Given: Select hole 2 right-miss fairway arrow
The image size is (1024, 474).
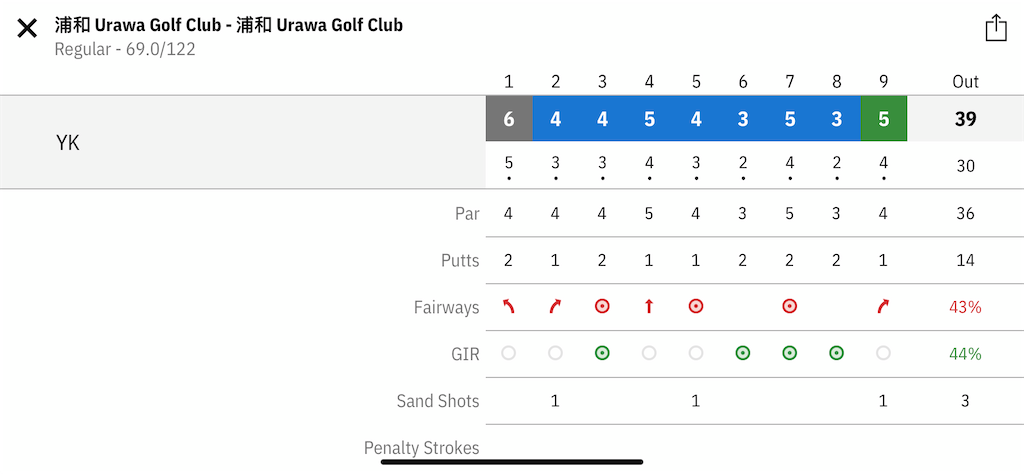Looking at the screenshot, I should click(x=555, y=306).
